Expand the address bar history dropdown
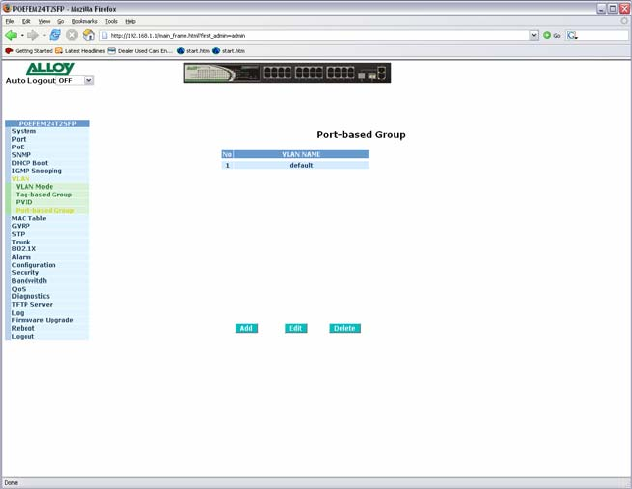This screenshot has width=632, height=489. point(534,35)
